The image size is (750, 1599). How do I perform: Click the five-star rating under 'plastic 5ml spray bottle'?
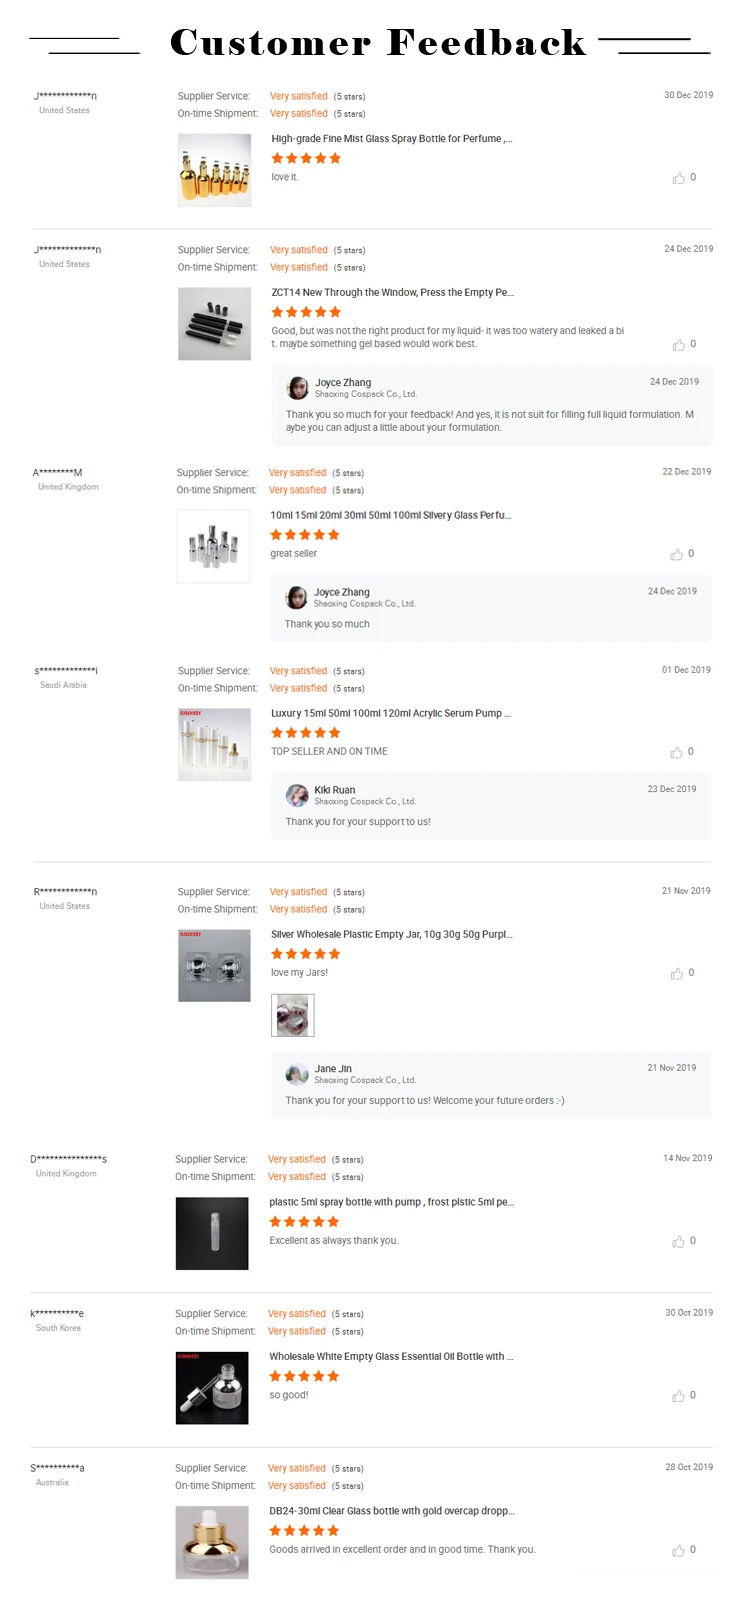point(304,1222)
